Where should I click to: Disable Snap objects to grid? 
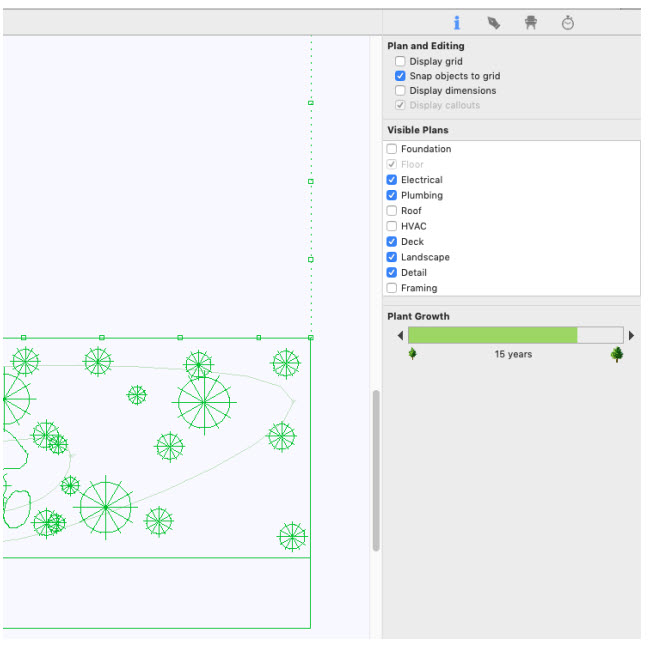(400, 76)
